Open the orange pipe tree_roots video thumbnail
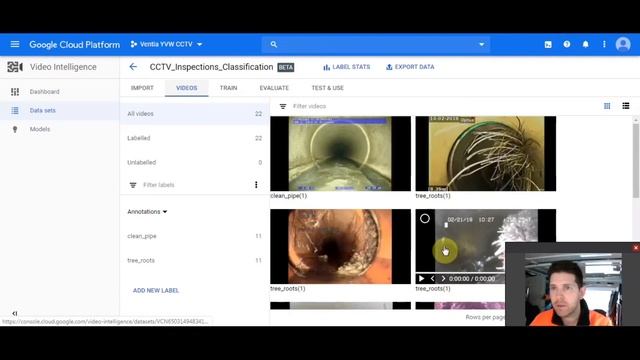The width and height of the screenshot is (640, 360). coord(340,247)
